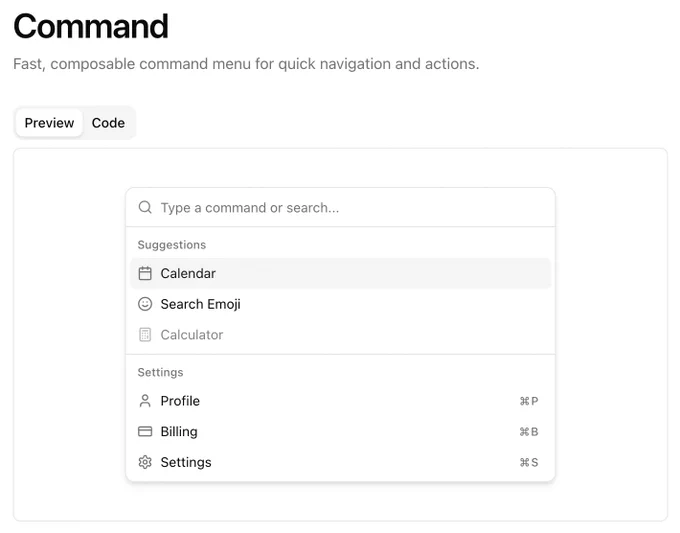680x533 pixels.
Task: Click the gear icon beside Settings
Action: (x=145, y=462)
